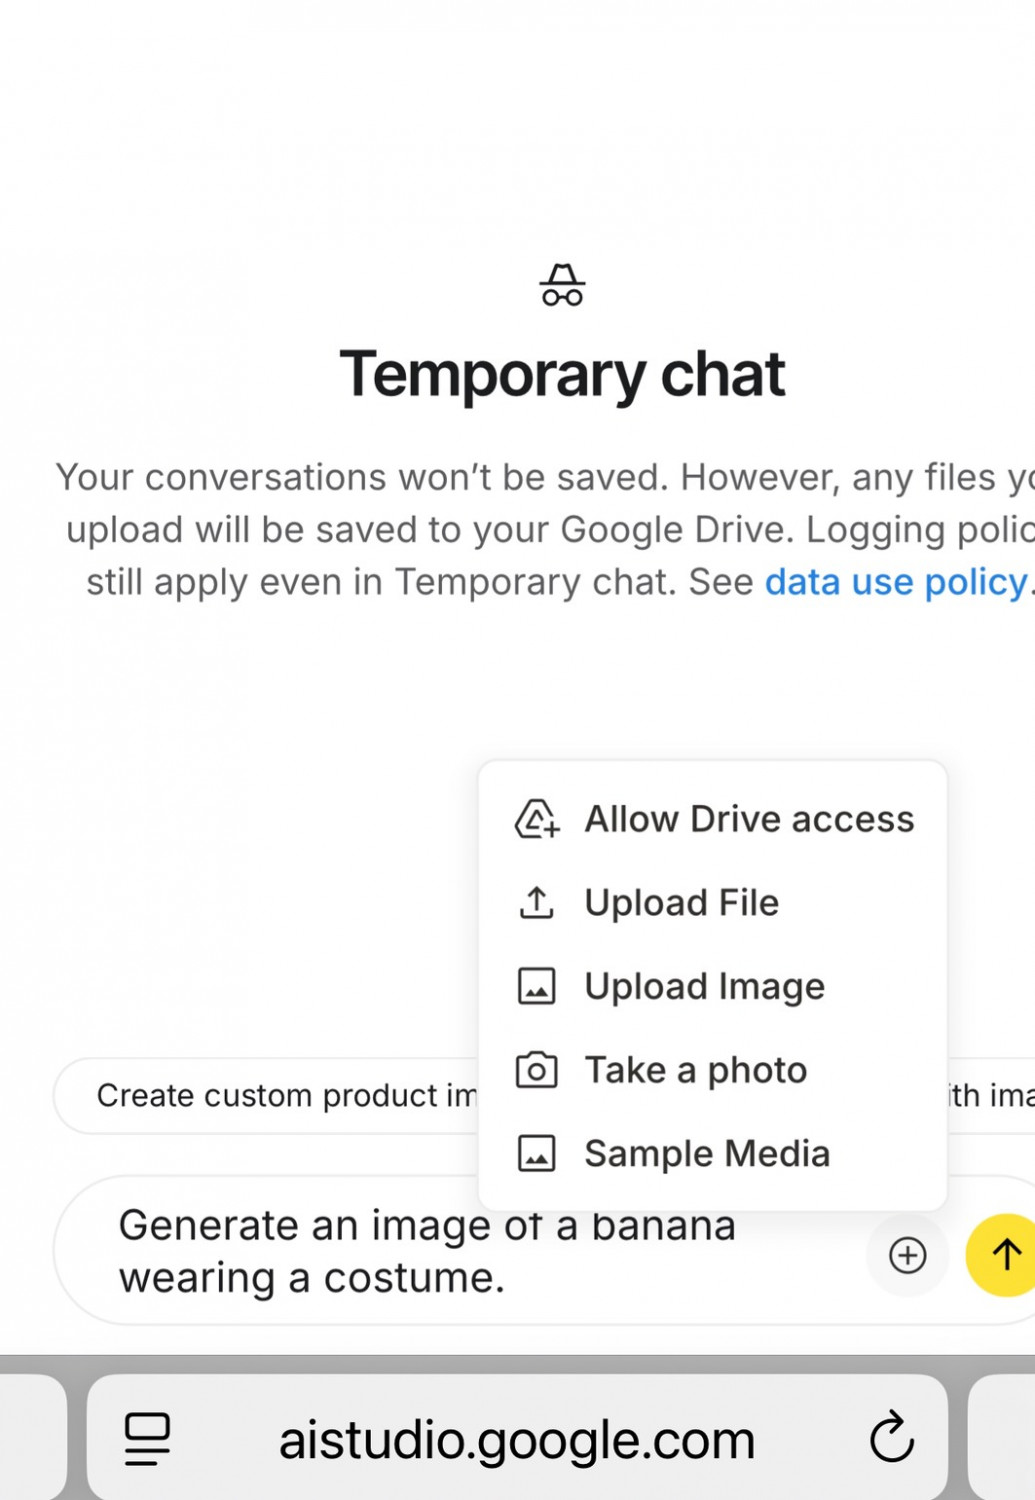The height and width of the screenshot is (1500, 1035).
Task: Tap the partially visible suggestion chip at right edge
Action: tap(990, 1096)
